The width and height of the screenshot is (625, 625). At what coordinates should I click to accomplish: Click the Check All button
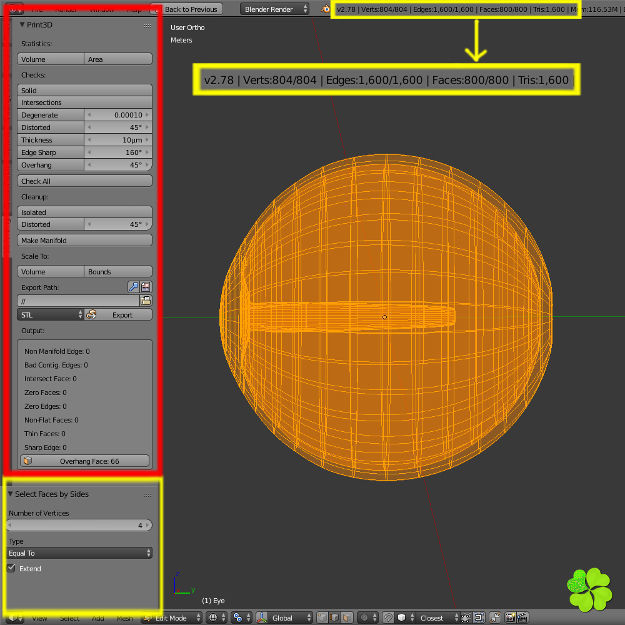point(85,181)
